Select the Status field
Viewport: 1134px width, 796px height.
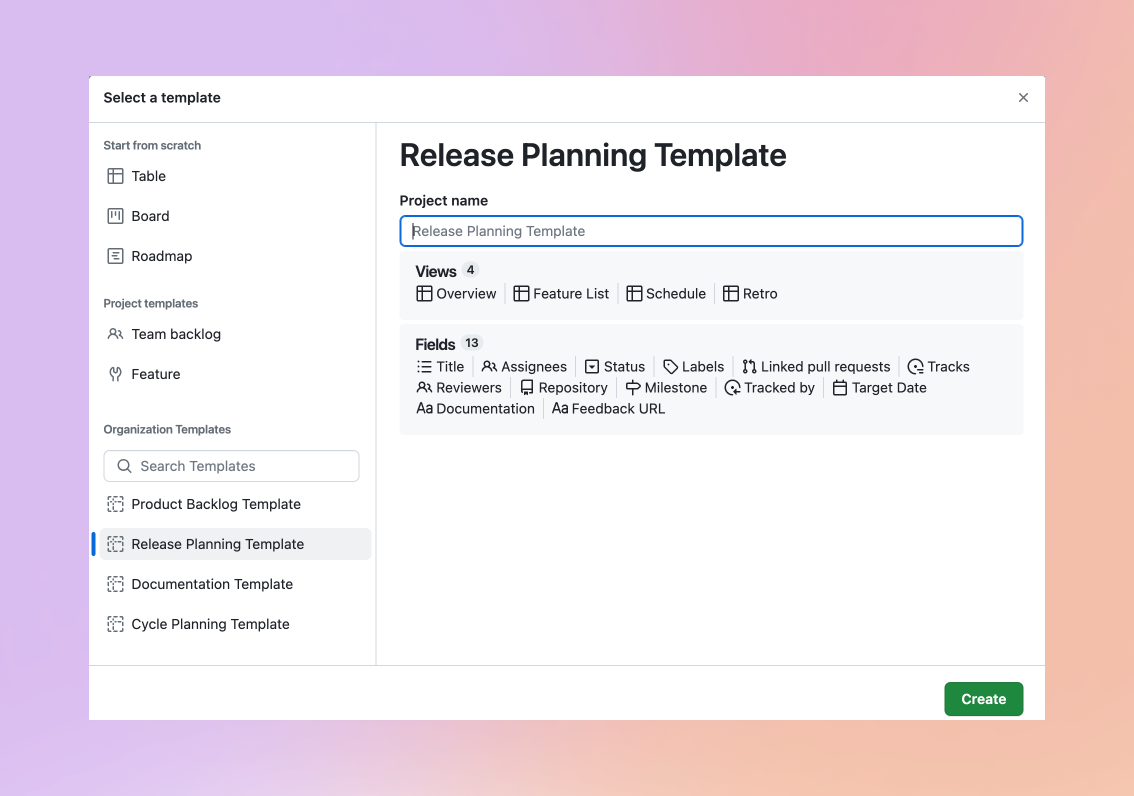coord(615,366)
